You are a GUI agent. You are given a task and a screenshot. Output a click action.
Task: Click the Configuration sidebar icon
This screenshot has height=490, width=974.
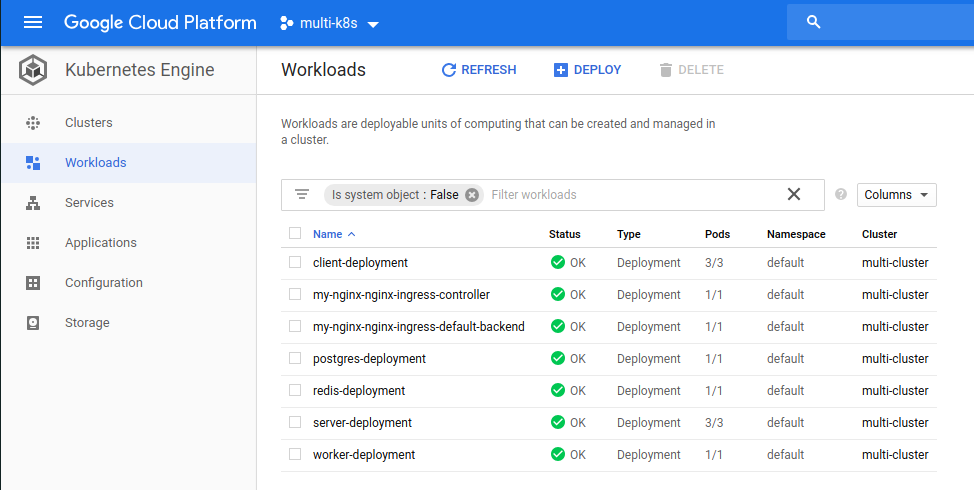click(x=33, y=283)
